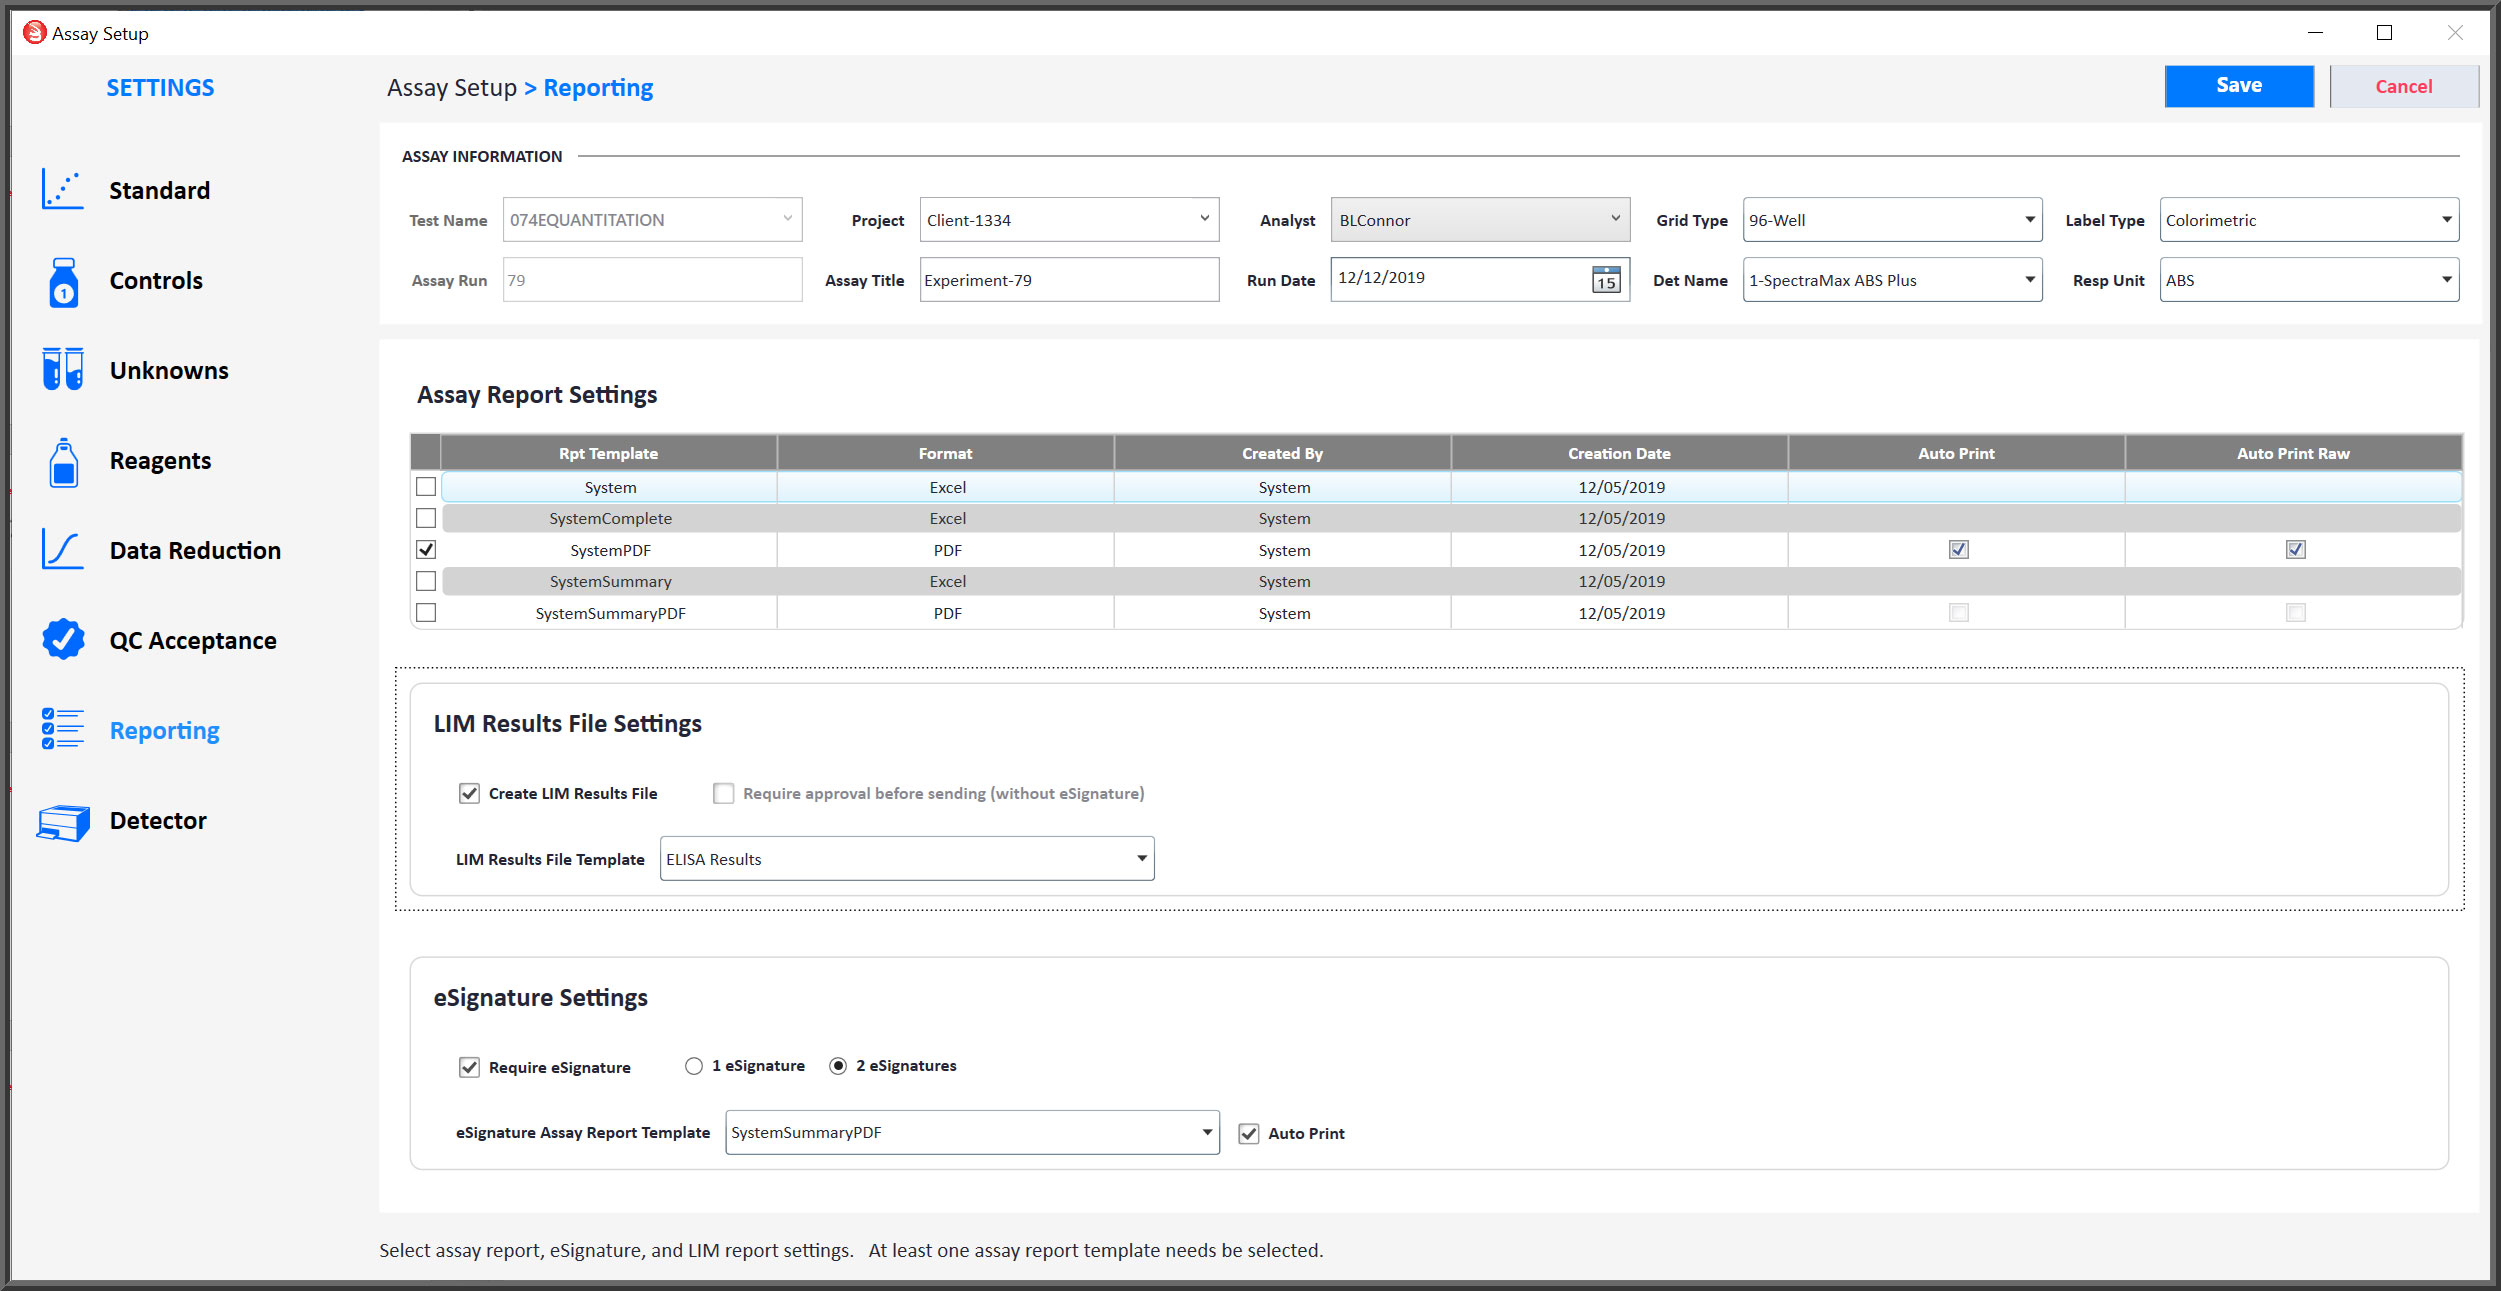Click the Auto Print Raw column header
Viewport: 2501px width, 1291px height.
point(2293,453)
